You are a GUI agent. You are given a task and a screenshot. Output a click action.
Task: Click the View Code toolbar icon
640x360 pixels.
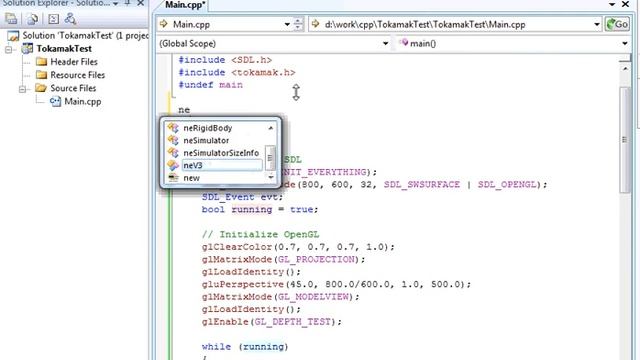(x=53, y=19)
